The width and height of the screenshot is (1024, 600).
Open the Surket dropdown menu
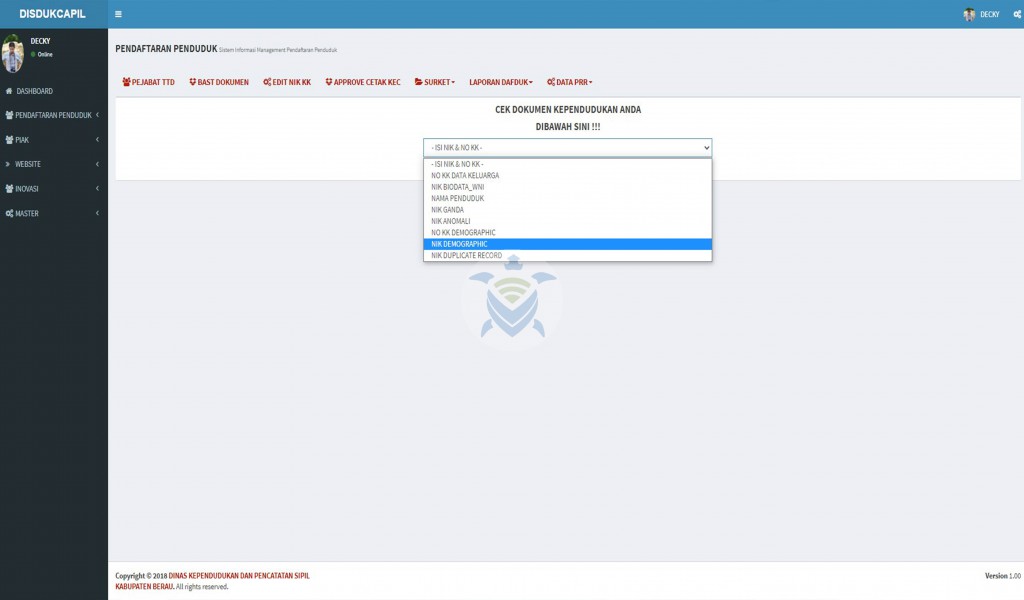coord(435,82)
